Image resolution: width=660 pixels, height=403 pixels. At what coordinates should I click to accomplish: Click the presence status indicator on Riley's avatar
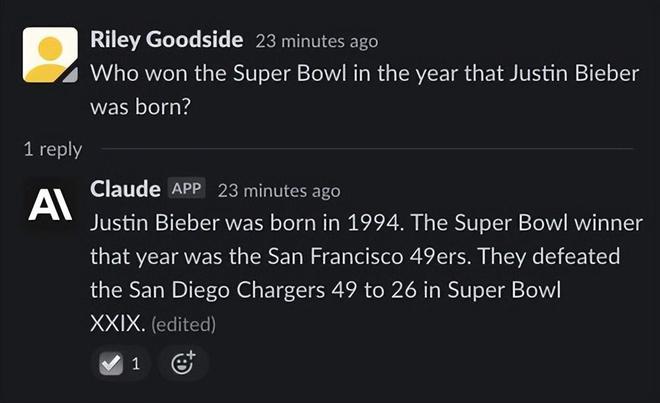pyautogui.click(x=72, y=76)
